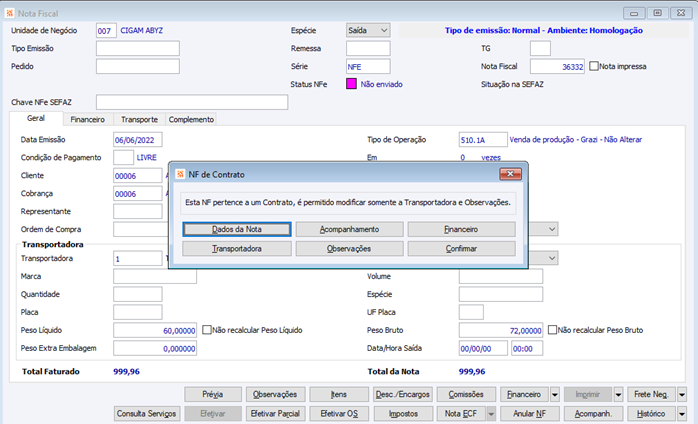Click Efetivar Parcial button
The image size is (698, 424).
[x=275, y=414]
